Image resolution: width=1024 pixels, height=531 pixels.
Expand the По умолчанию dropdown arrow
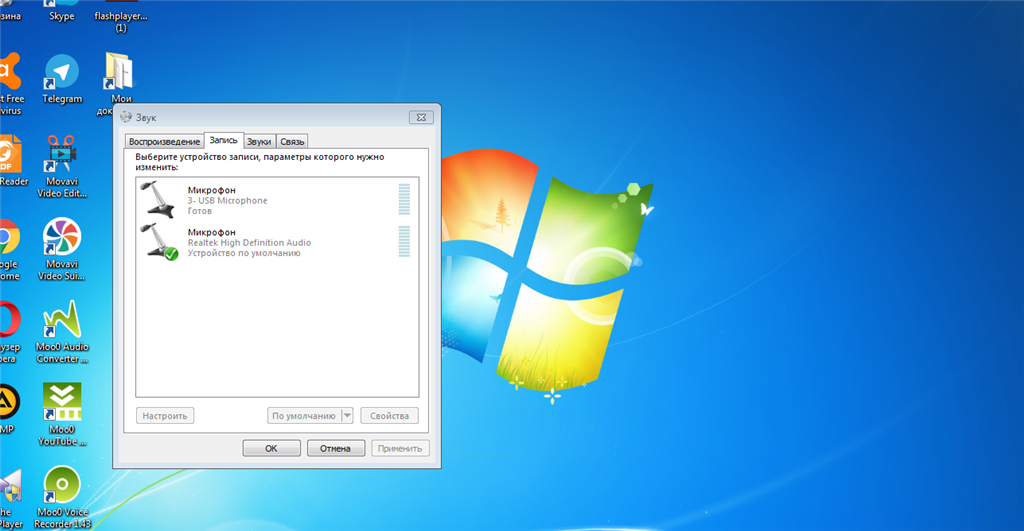347,415
